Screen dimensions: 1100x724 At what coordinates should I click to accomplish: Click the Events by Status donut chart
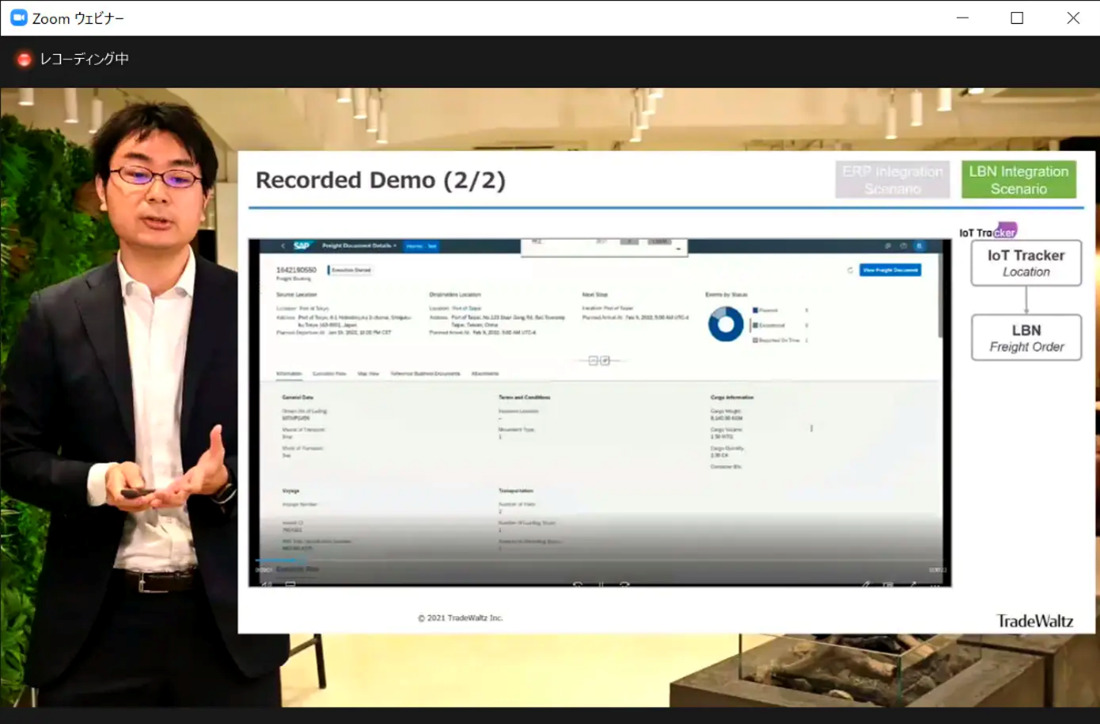pyautogui.click(x=725, y=324)
